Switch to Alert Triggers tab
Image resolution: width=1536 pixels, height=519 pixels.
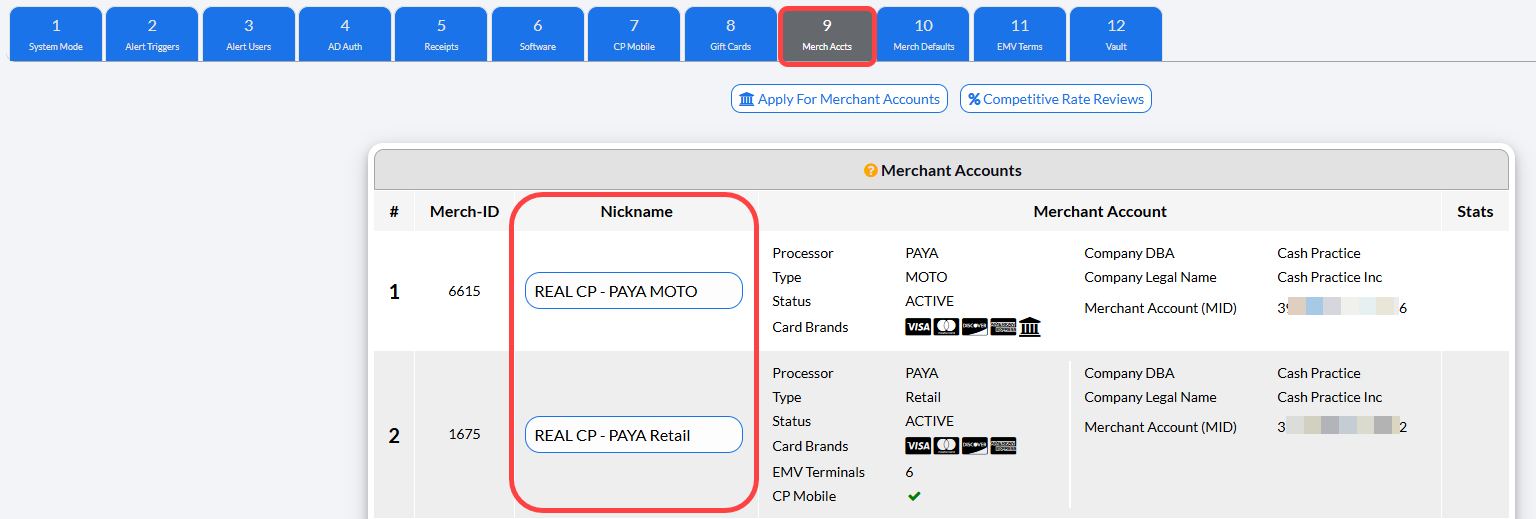(x=152, y=34)
